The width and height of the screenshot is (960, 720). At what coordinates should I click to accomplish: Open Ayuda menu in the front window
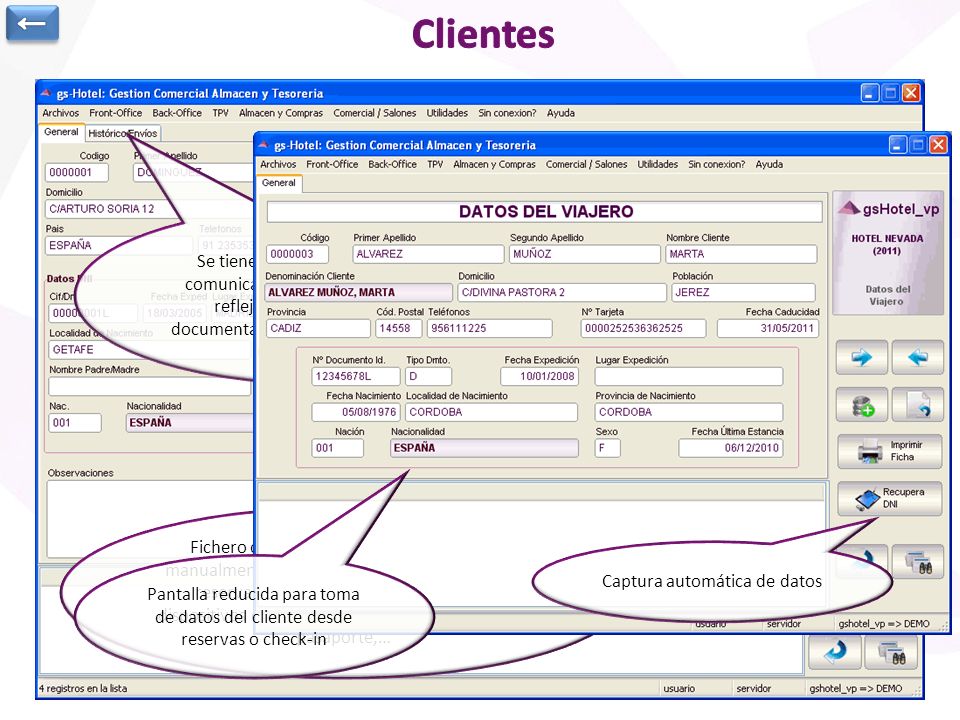point(769,164)
